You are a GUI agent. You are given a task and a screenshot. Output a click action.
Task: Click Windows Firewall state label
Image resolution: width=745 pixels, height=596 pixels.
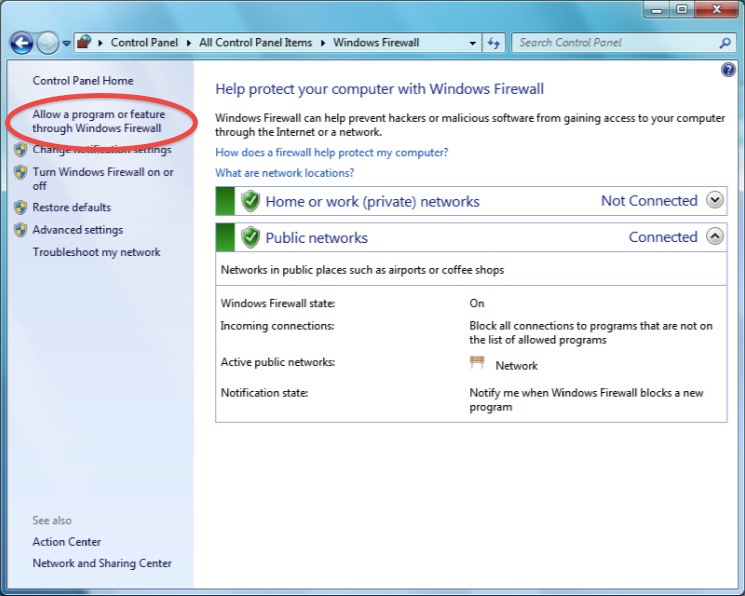coord(278,303)
